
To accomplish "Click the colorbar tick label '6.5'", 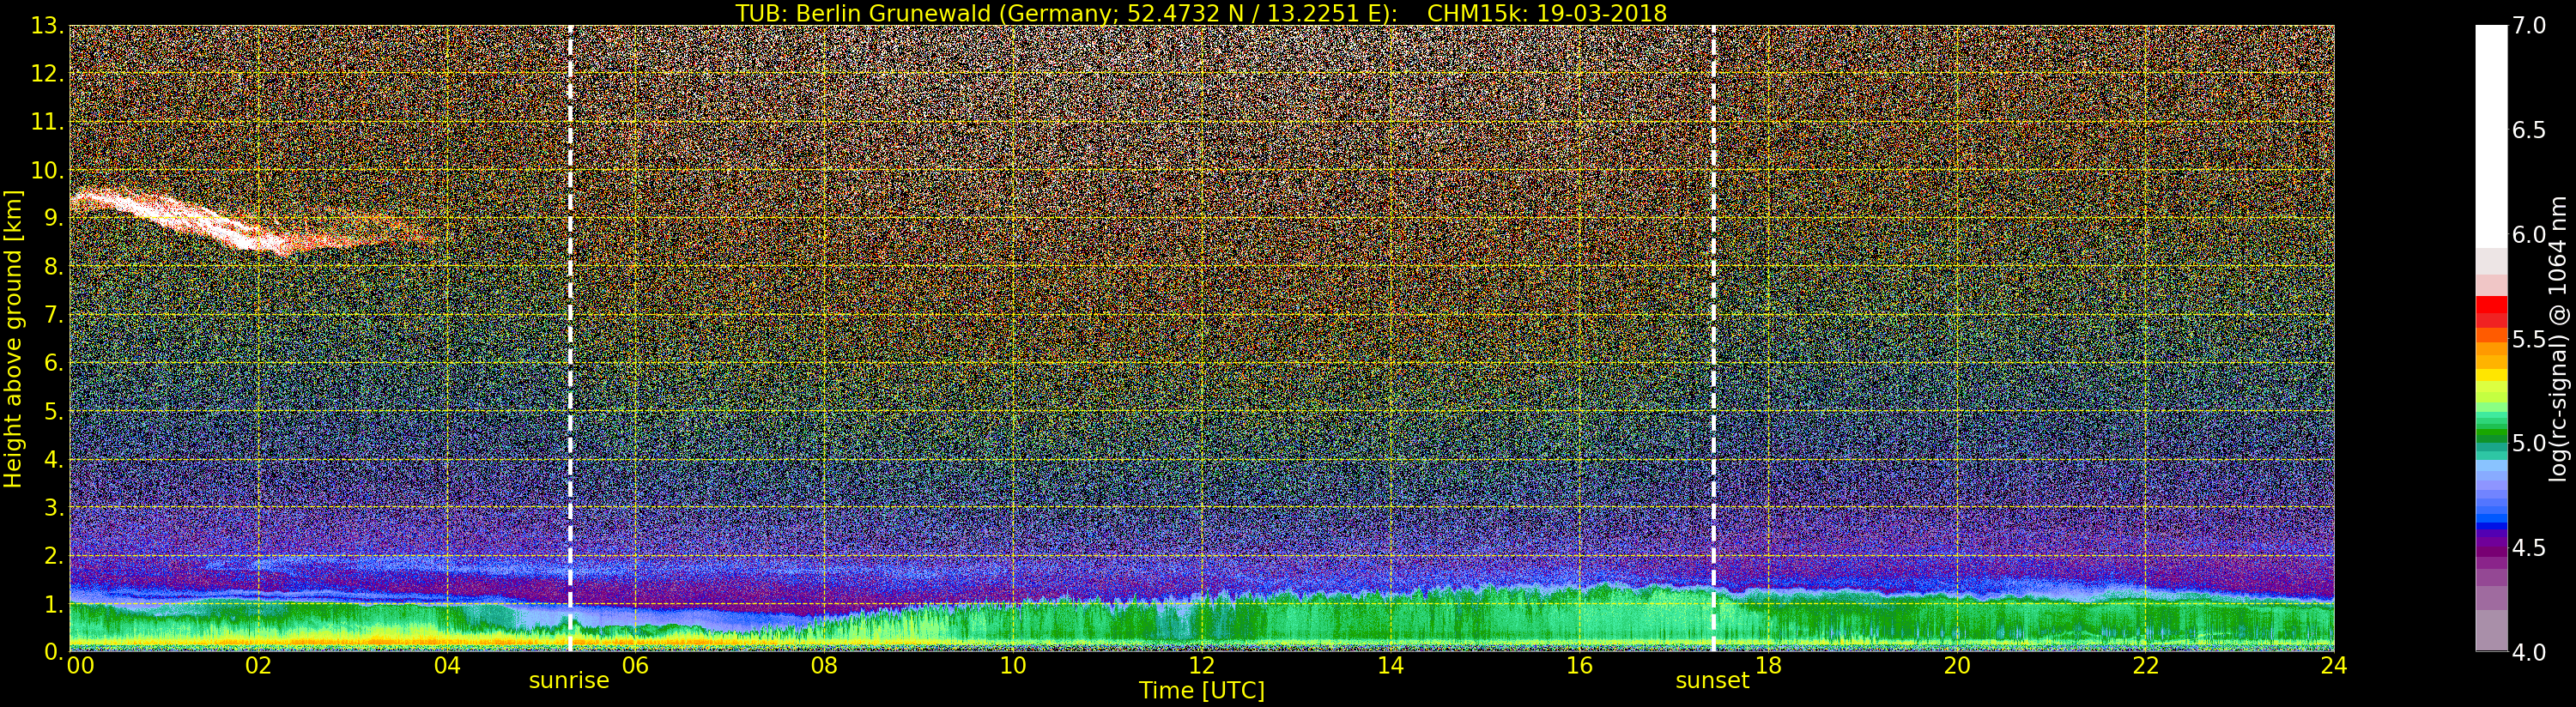I will (x=2529, y=130).
